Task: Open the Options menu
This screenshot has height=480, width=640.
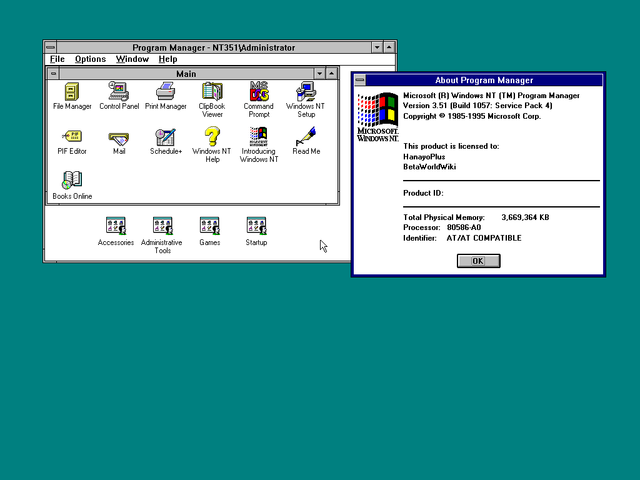Action: pos(90,59)
